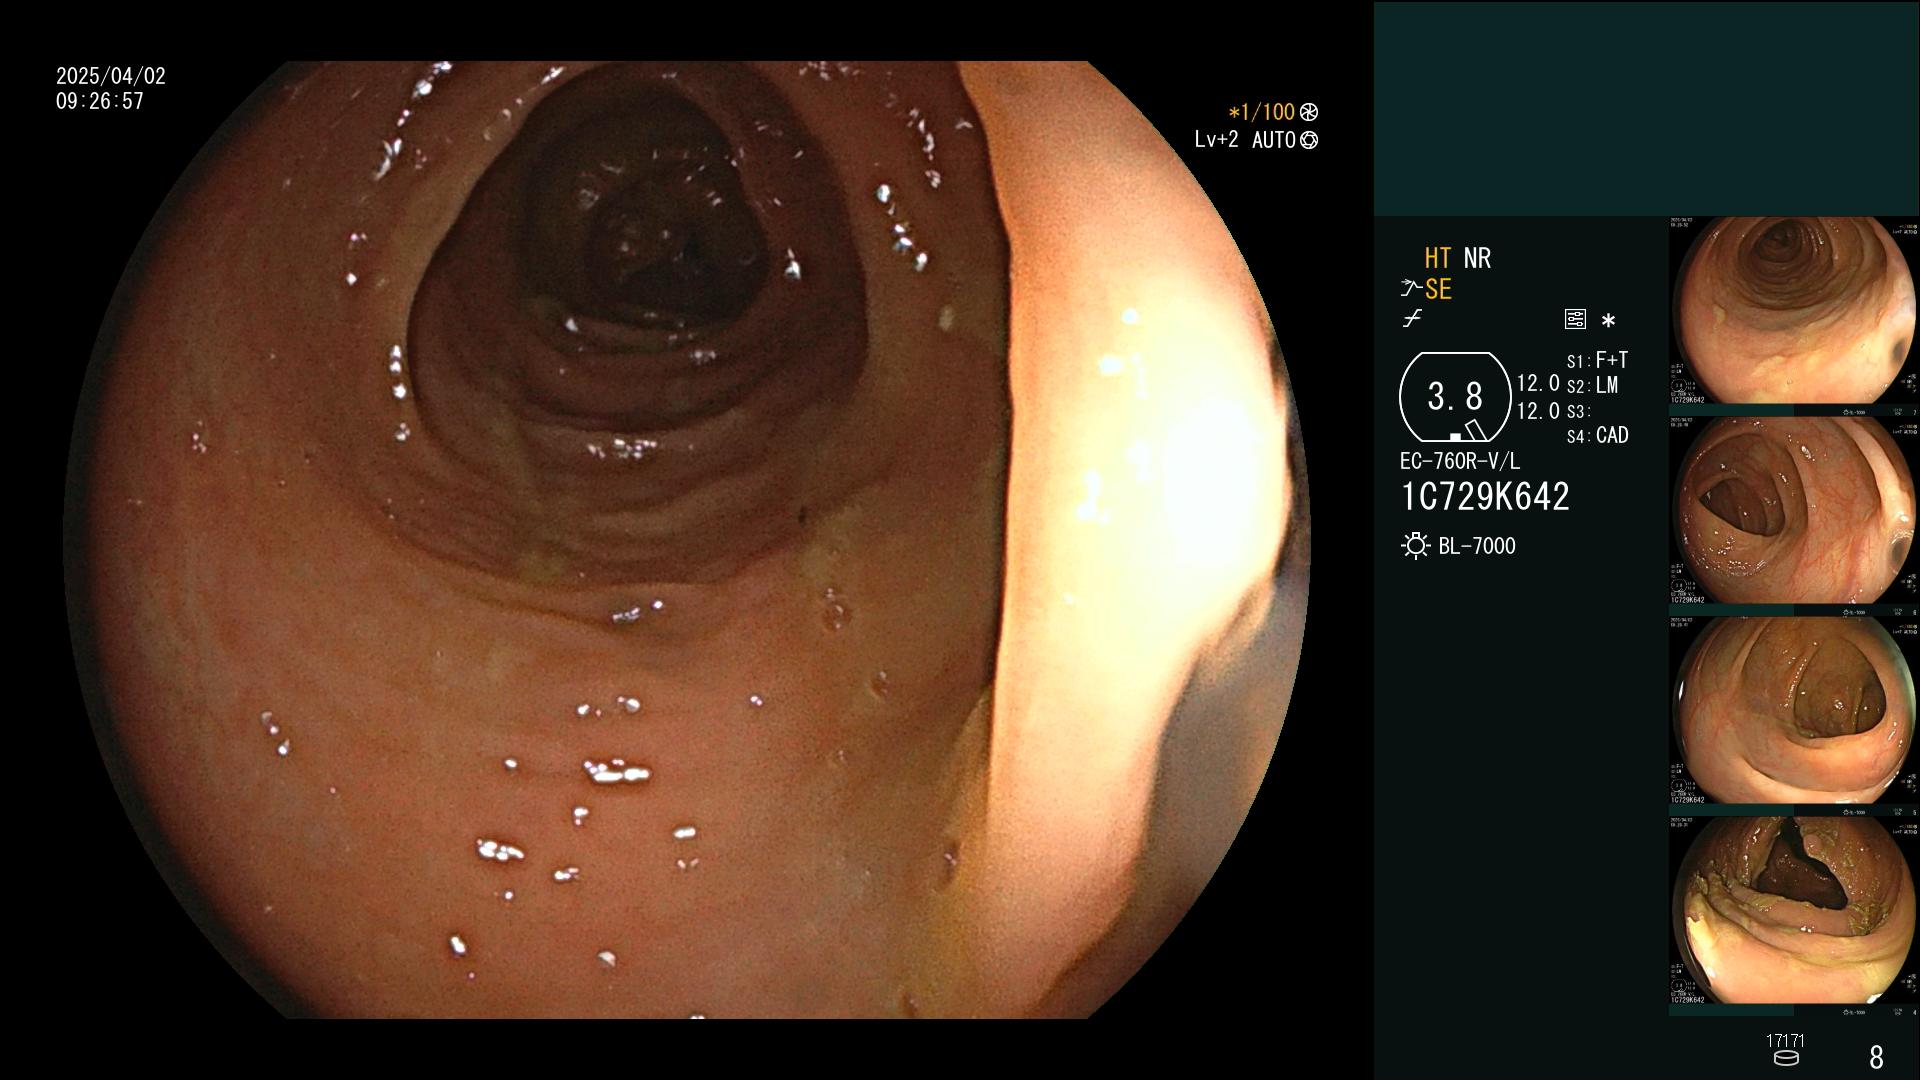Click the S1: F+T switch assignment

pos(1598,360)
